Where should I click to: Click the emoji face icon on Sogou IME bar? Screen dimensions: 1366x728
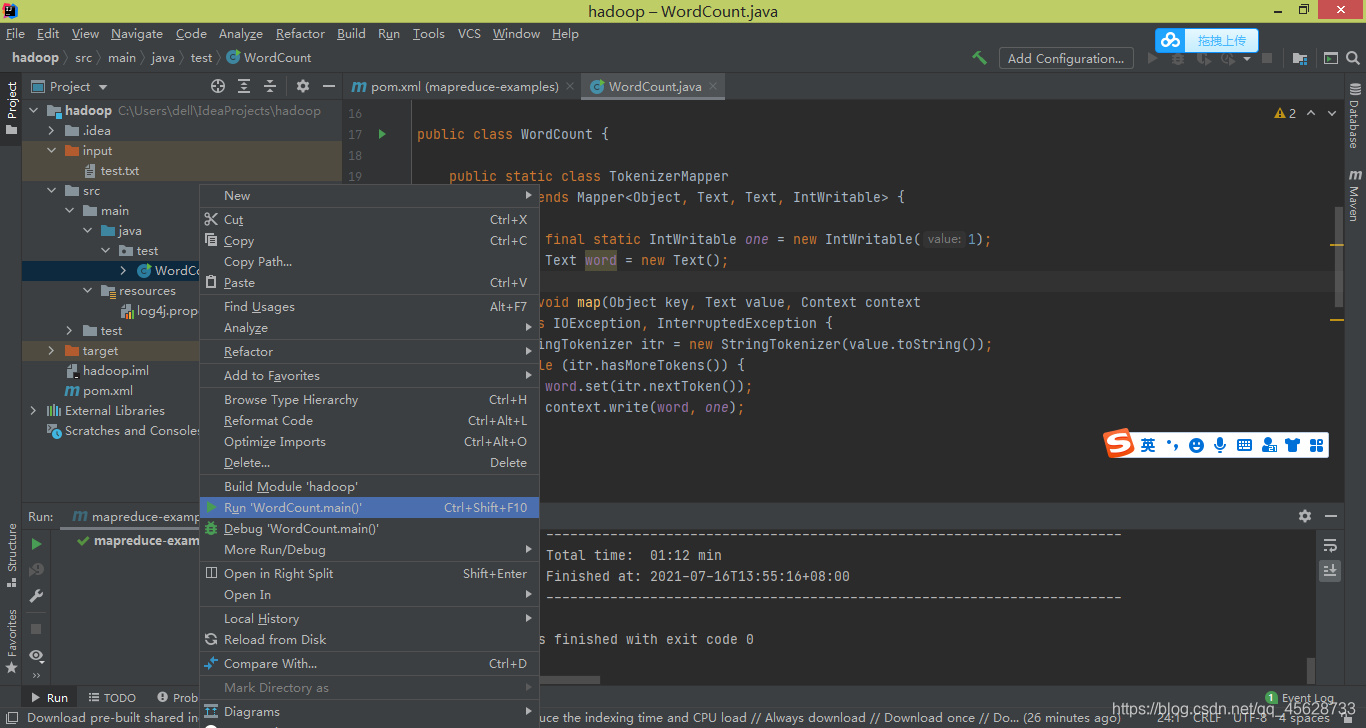pos(1196,445)
